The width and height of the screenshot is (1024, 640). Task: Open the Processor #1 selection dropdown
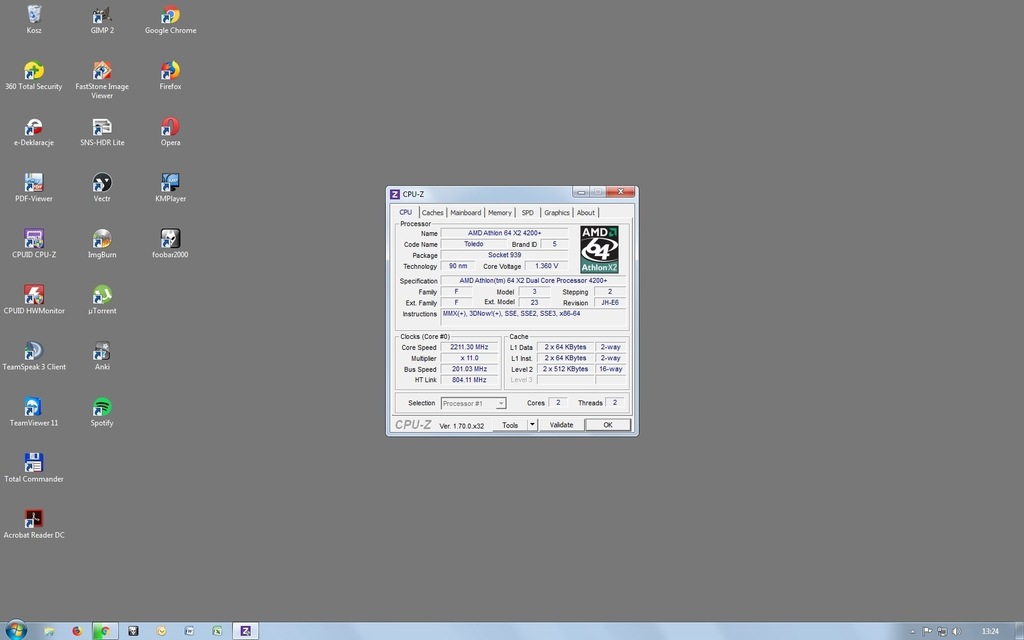click(473, 404)
